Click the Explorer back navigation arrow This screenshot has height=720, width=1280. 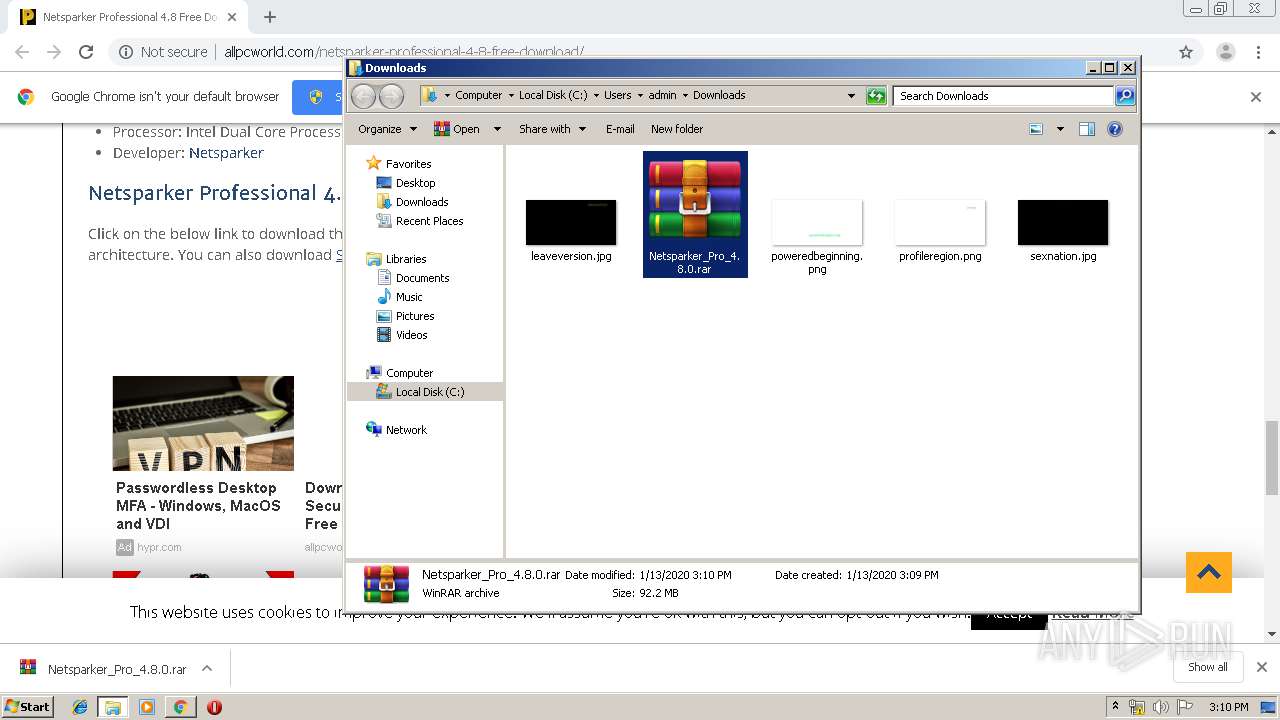(363, 96)
